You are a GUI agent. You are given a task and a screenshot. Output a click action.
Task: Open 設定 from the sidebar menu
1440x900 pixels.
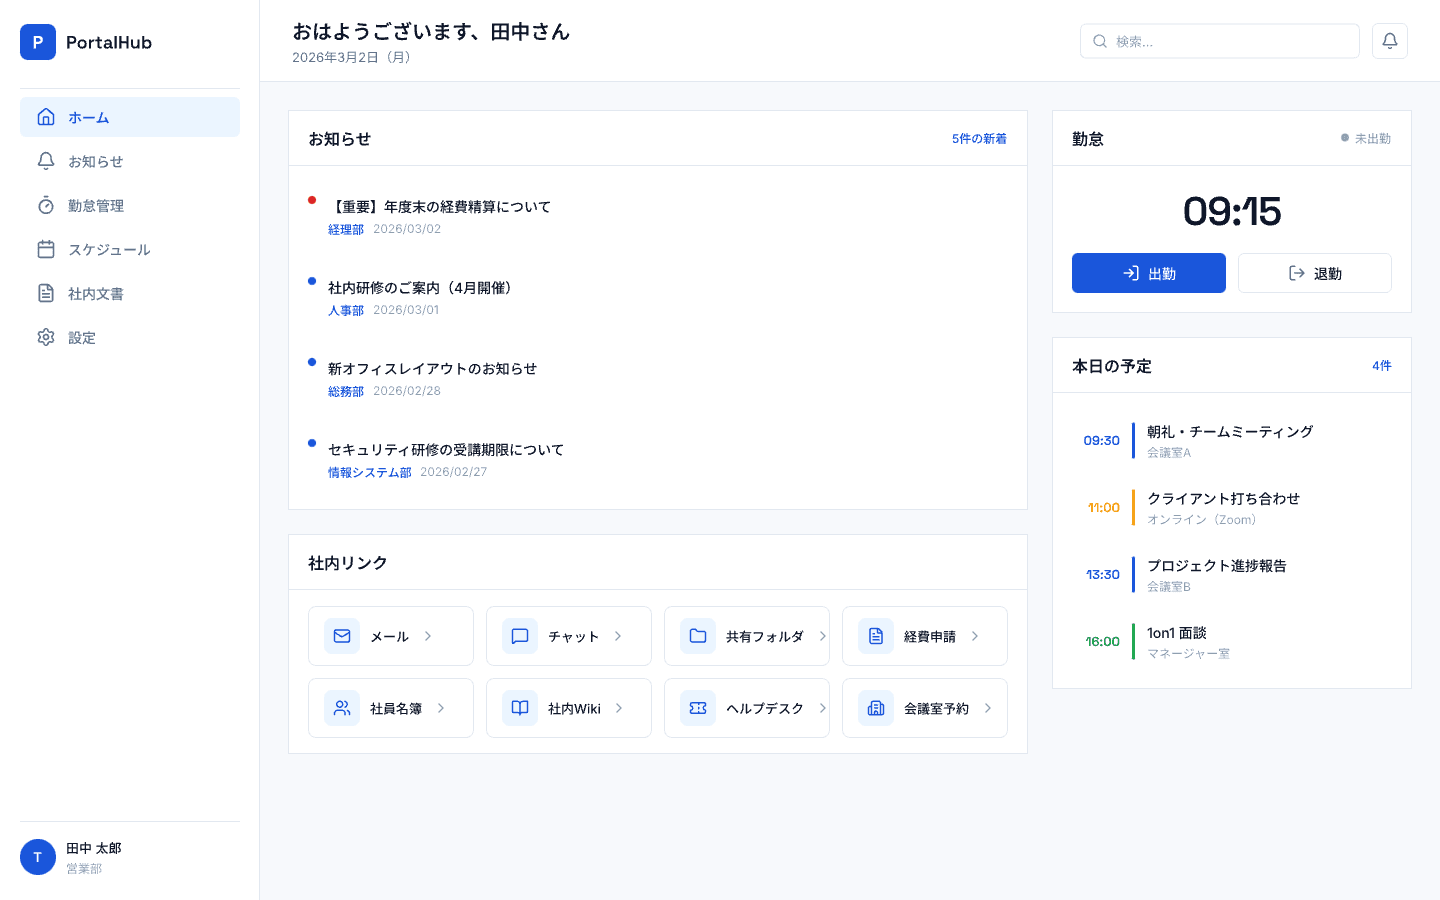82,338
